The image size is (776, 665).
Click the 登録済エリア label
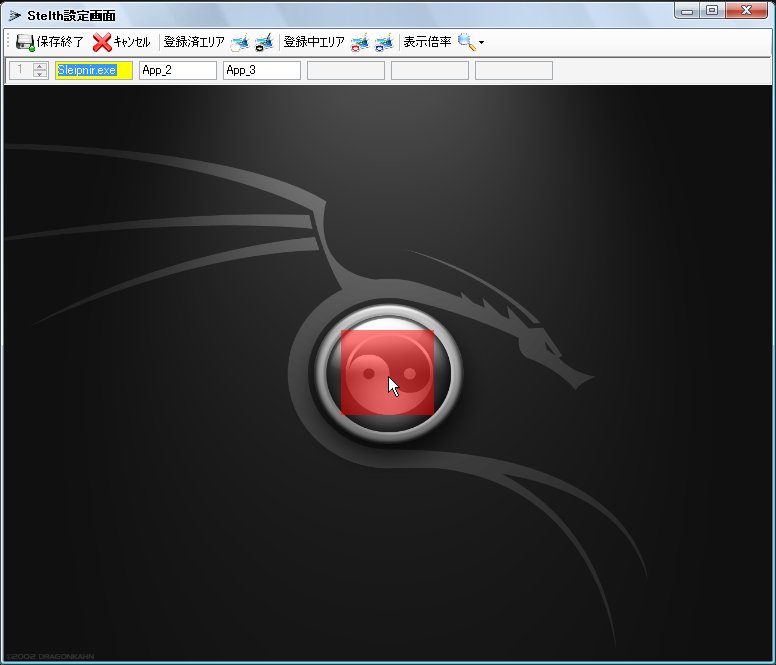194,42
